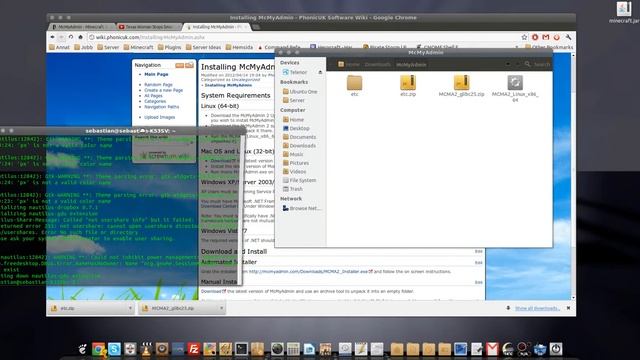The height and width of the screenshot is (360, 640).
Task: Open the Server Ideas bookmarks folder
Action: click(203, 47)
